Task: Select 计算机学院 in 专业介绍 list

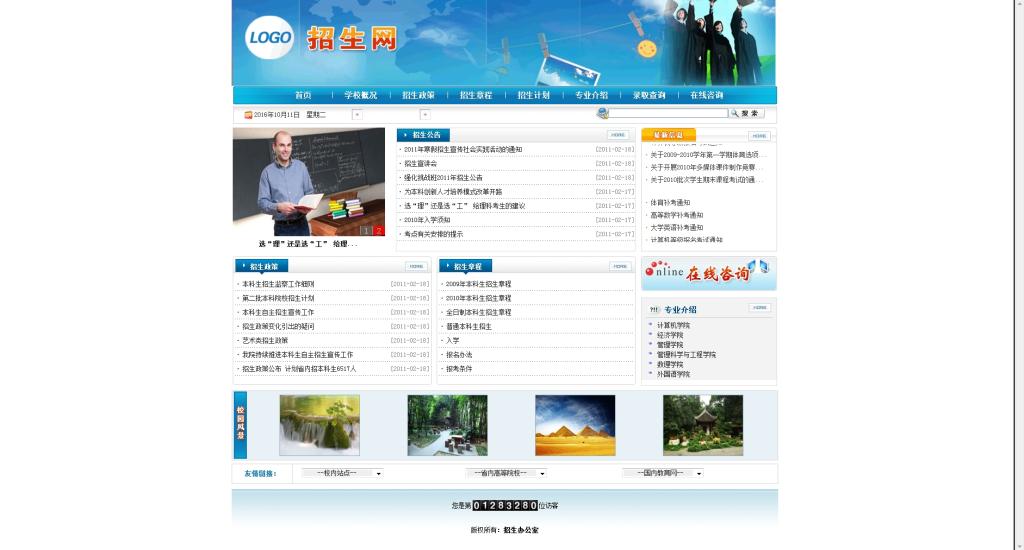Action: (673, 325)
